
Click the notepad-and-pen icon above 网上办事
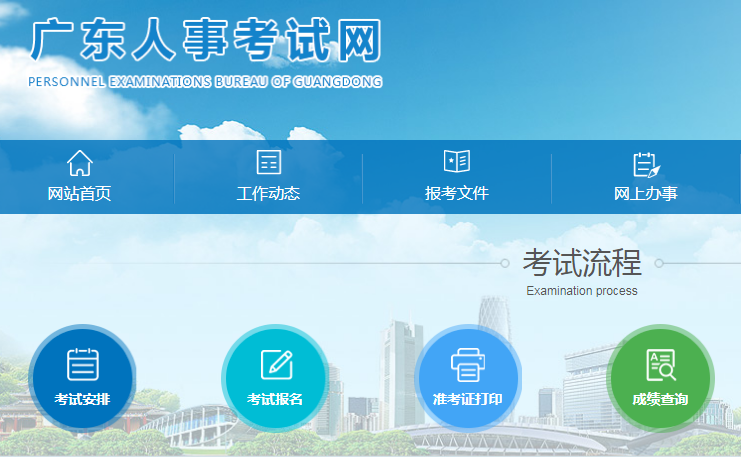[646, 164]
